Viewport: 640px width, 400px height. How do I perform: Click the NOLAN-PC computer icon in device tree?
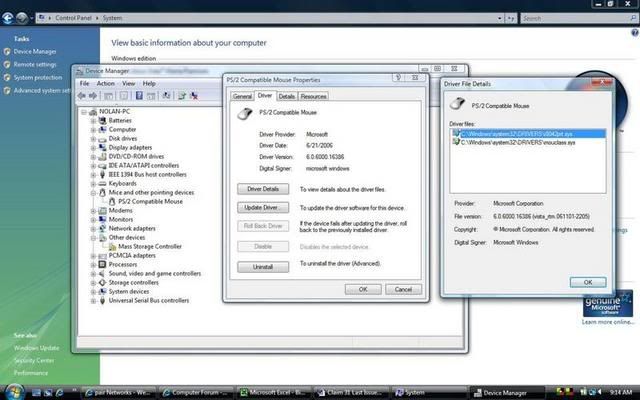(x=93, y=111)
